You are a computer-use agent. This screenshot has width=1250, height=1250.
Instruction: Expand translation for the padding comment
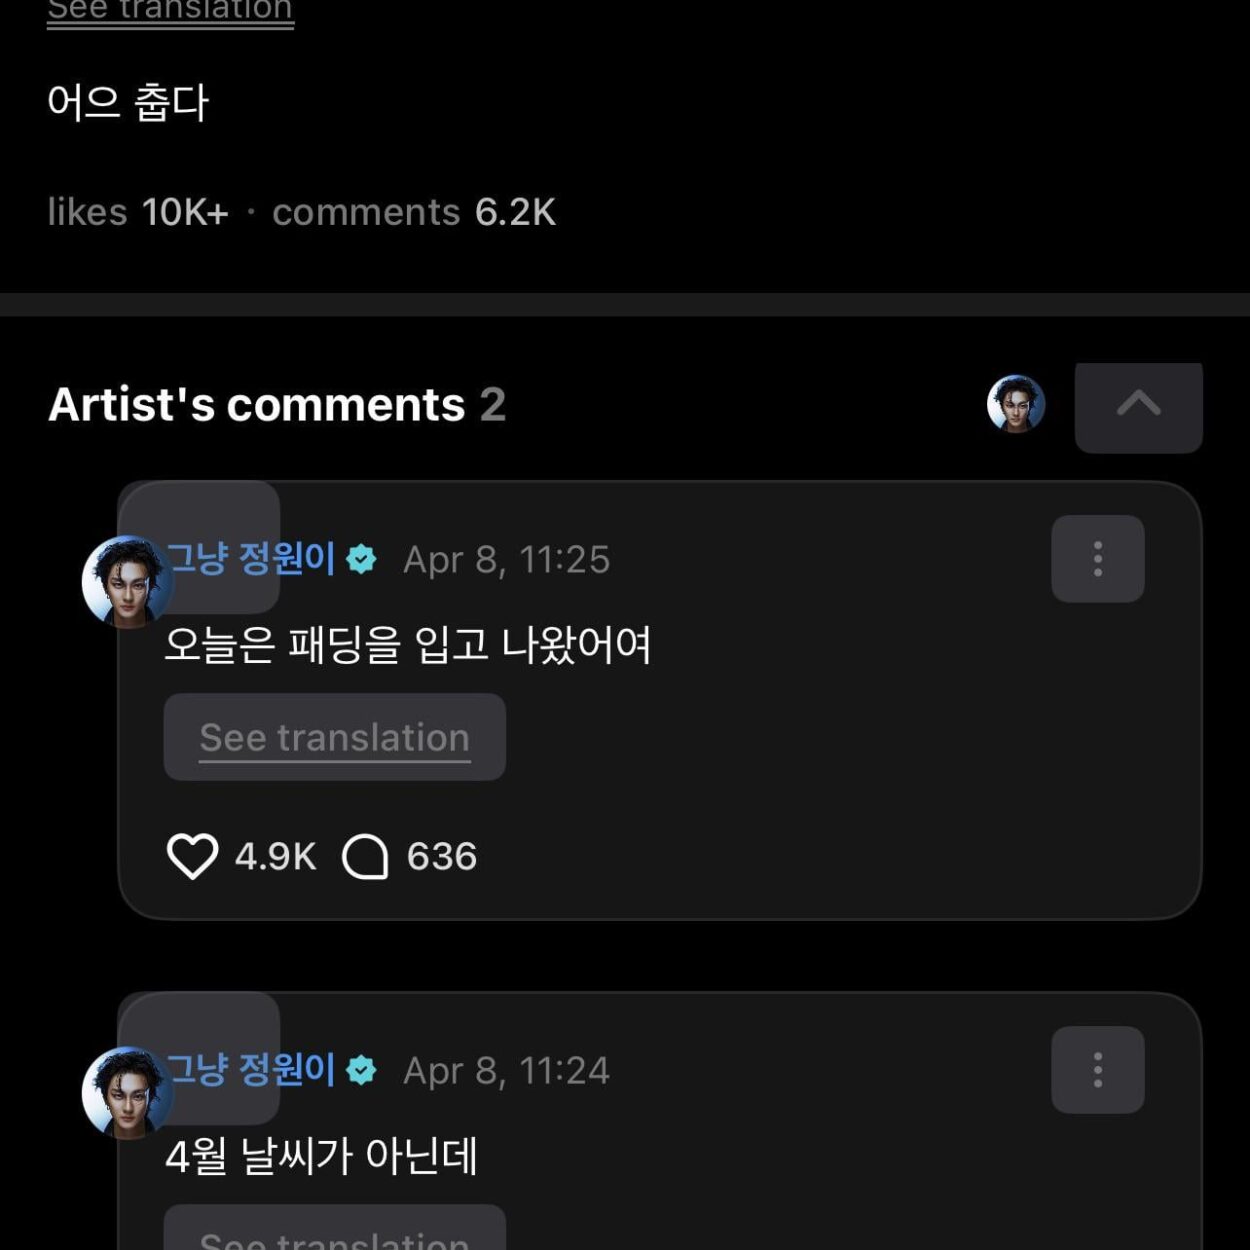pos(334,737)
